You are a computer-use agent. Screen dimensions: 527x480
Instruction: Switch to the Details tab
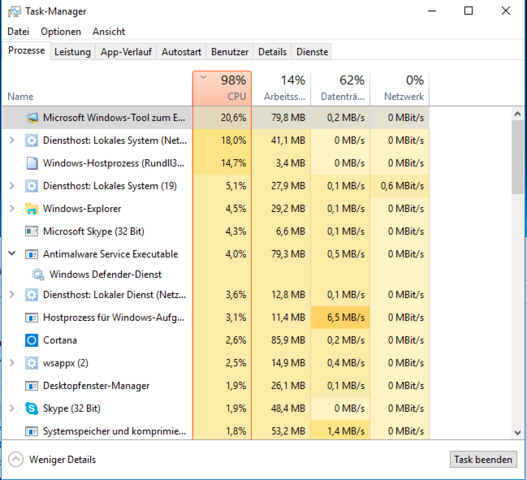click(272, 52)
